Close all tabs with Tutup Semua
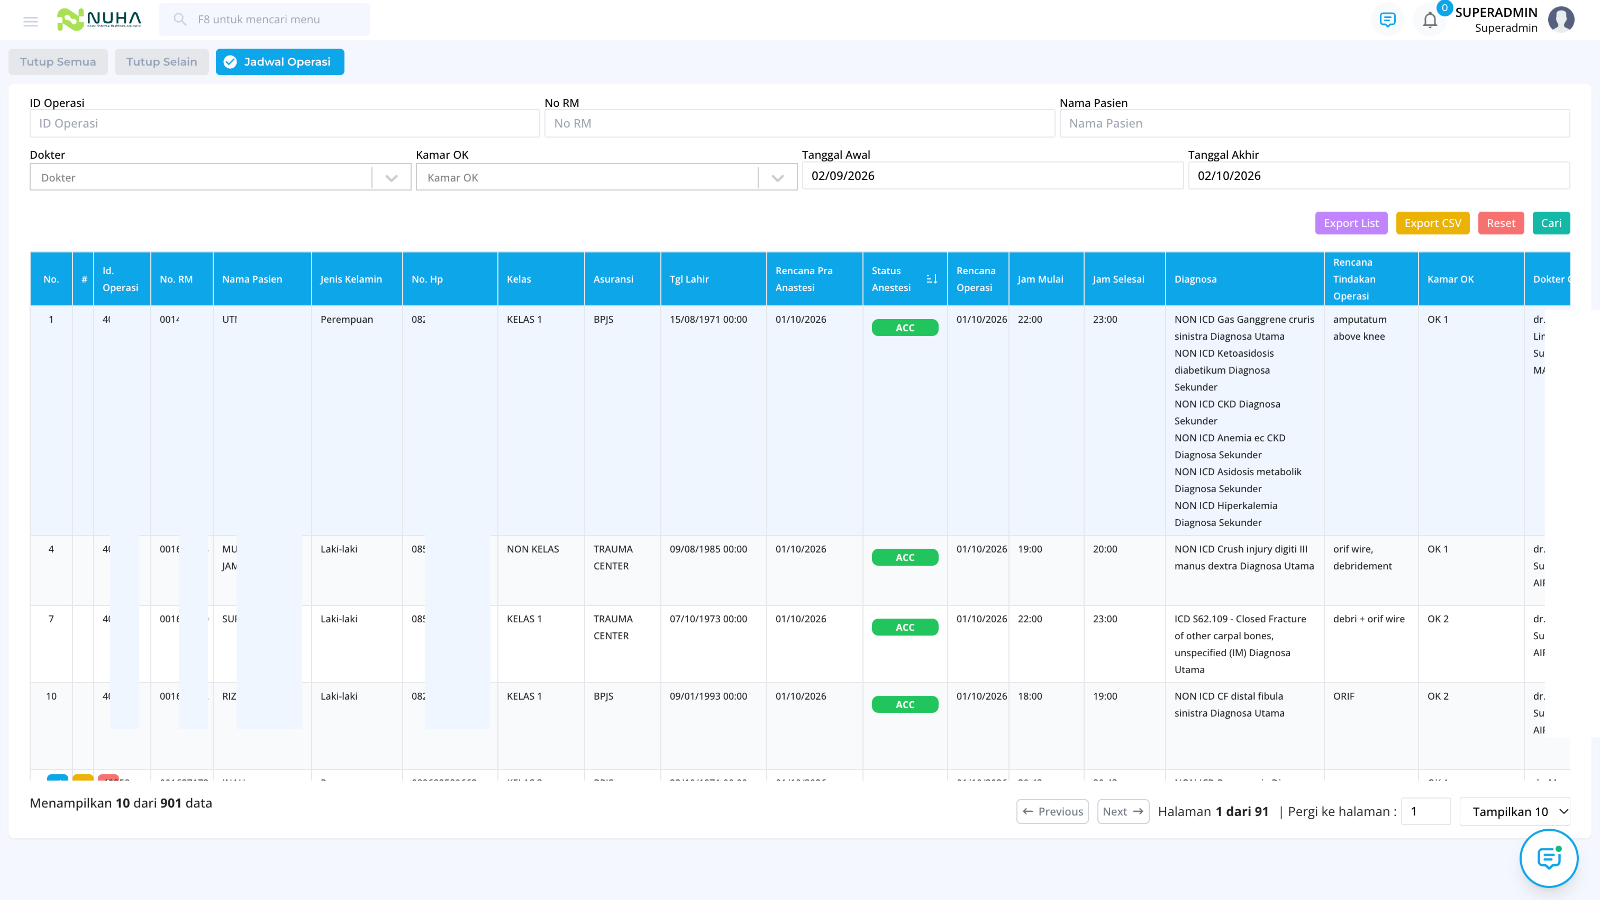Image resolution: width=1600 pixels, height=900 pixels. pyautogui.click(x=58, y=62)
